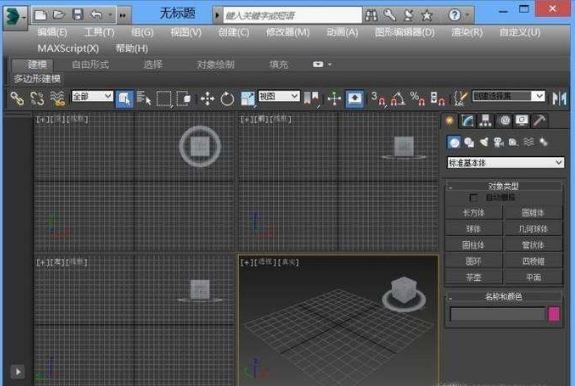575x386 pixels.
Task: Open the dropdown arrow beside Help icon
Action: [x=468, y=15]
